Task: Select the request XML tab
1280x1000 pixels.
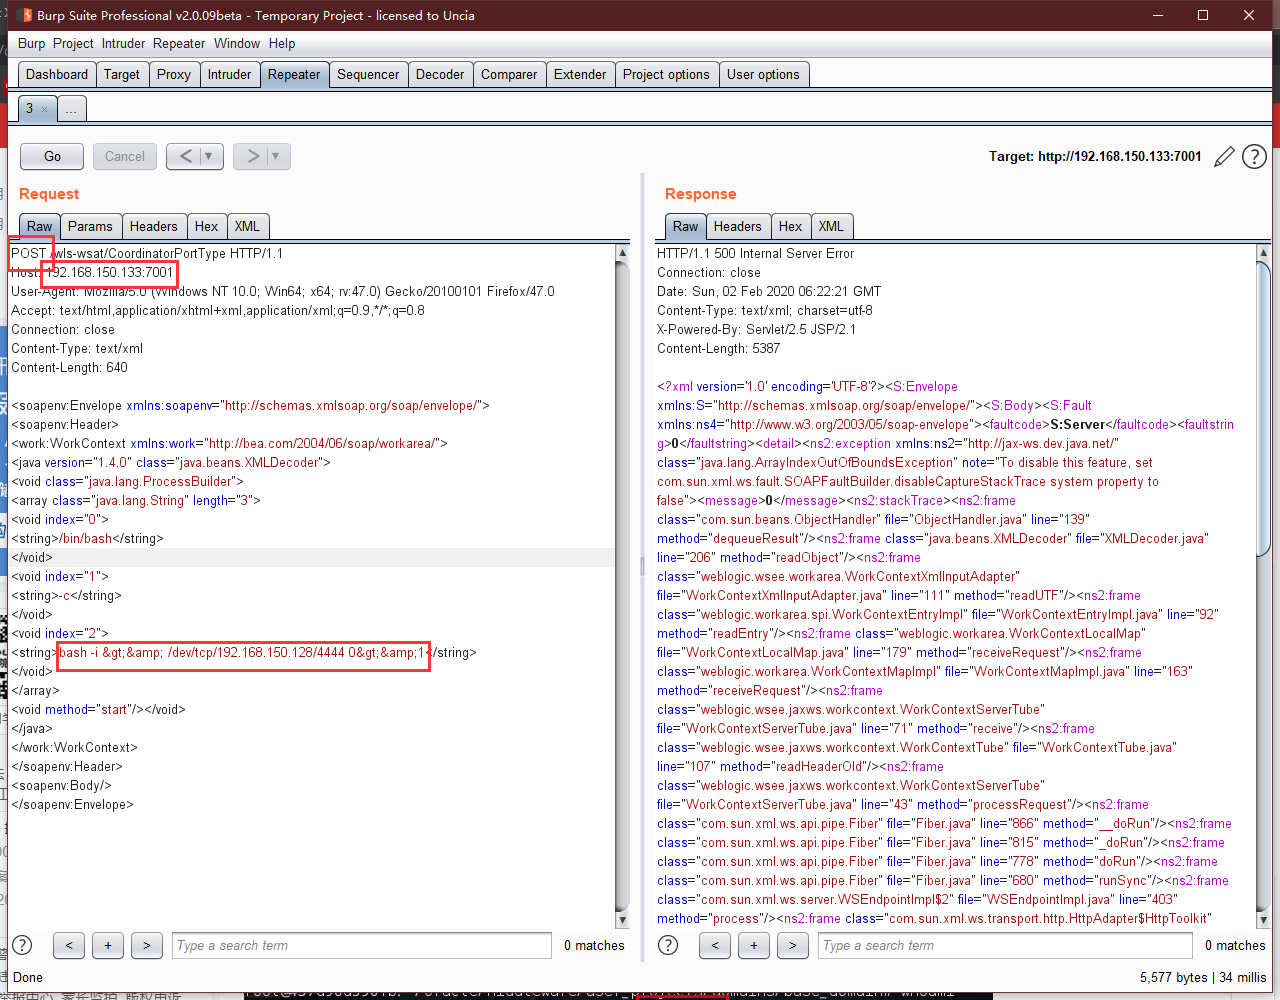Action: coord(247,226)
